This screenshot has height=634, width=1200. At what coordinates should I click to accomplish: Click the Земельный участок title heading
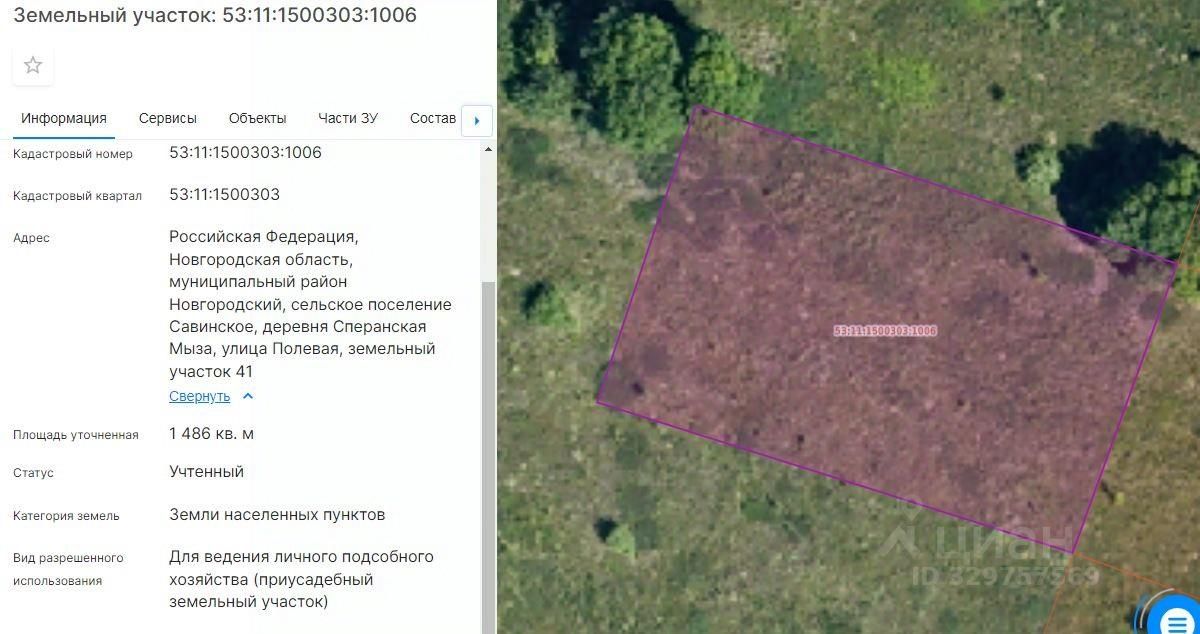point(215,15)
